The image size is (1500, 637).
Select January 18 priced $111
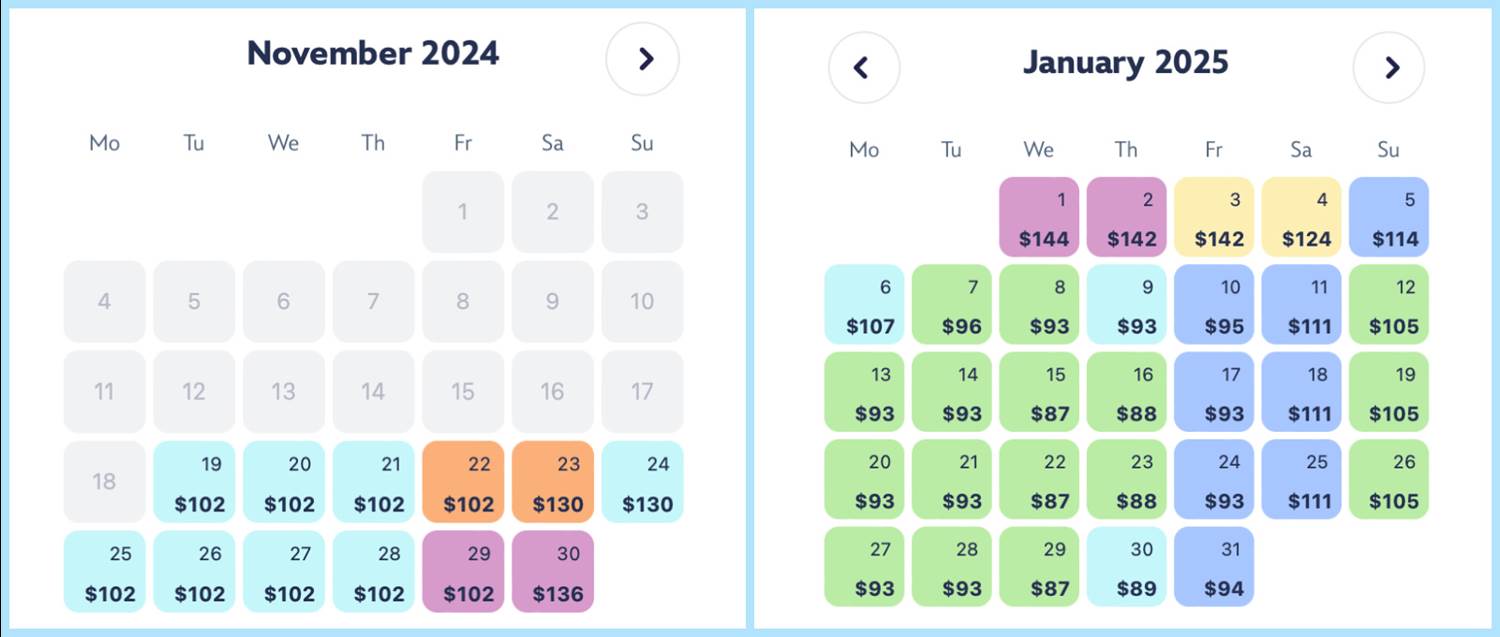click(x=1301, y=392)
